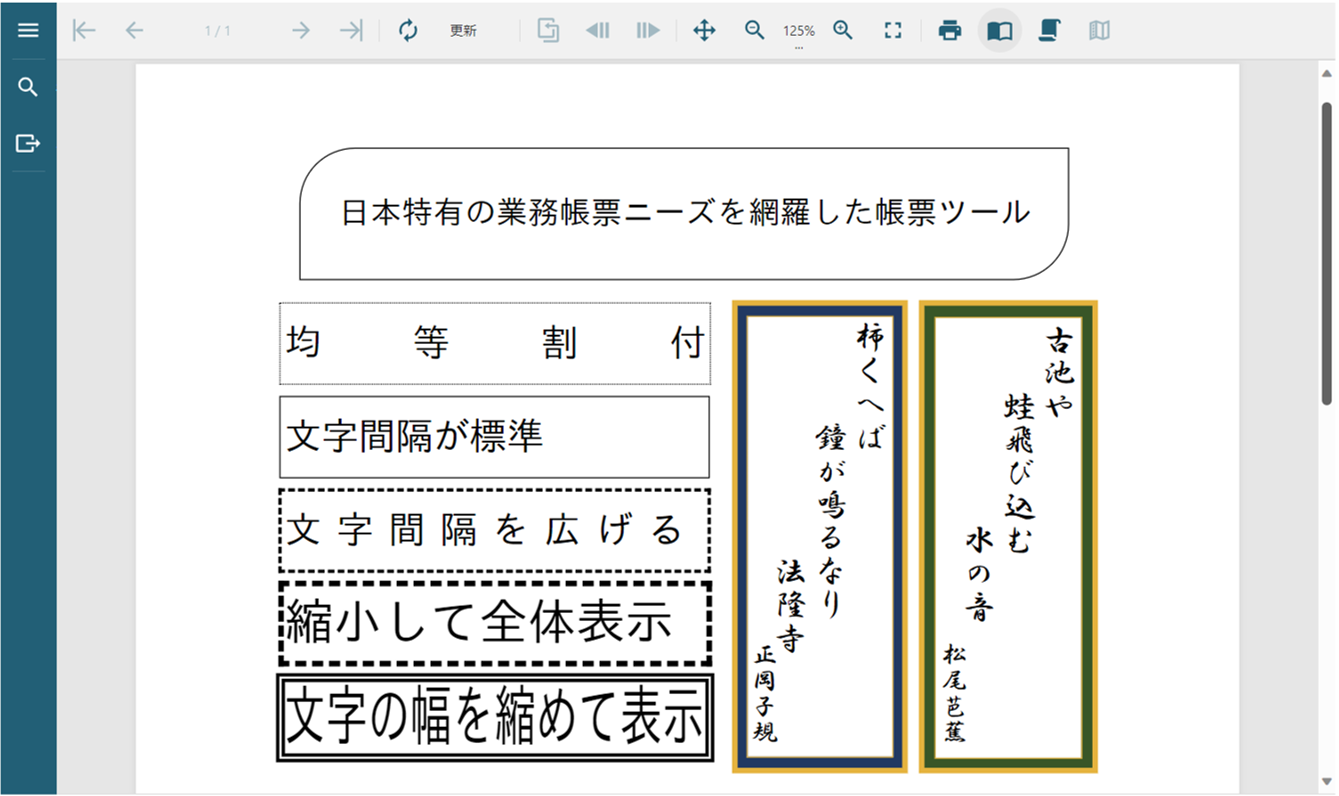The width and height of the screenshot is (1339, 796).
Task: Jump to the last page
Action: [350, 30]
